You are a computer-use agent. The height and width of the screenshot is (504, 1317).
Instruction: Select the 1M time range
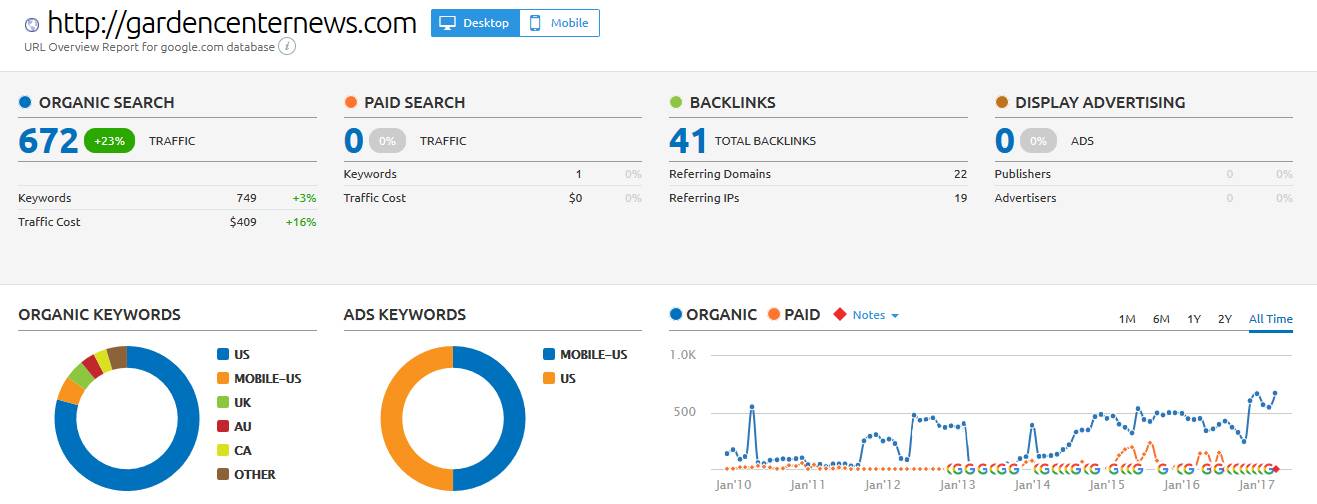[x=1127, y=319]
